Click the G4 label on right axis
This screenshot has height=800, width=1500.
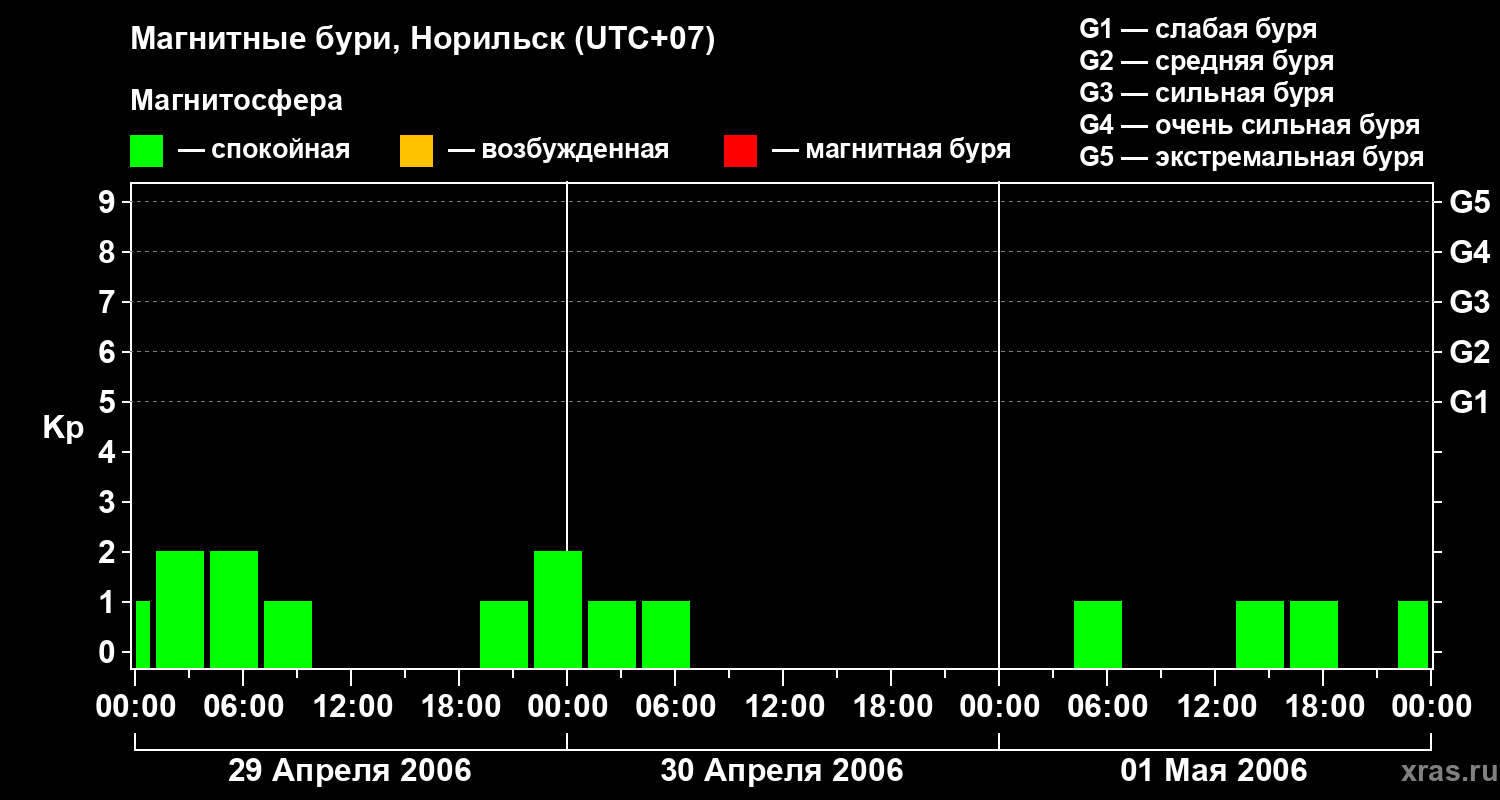(x=1469, y=252)
